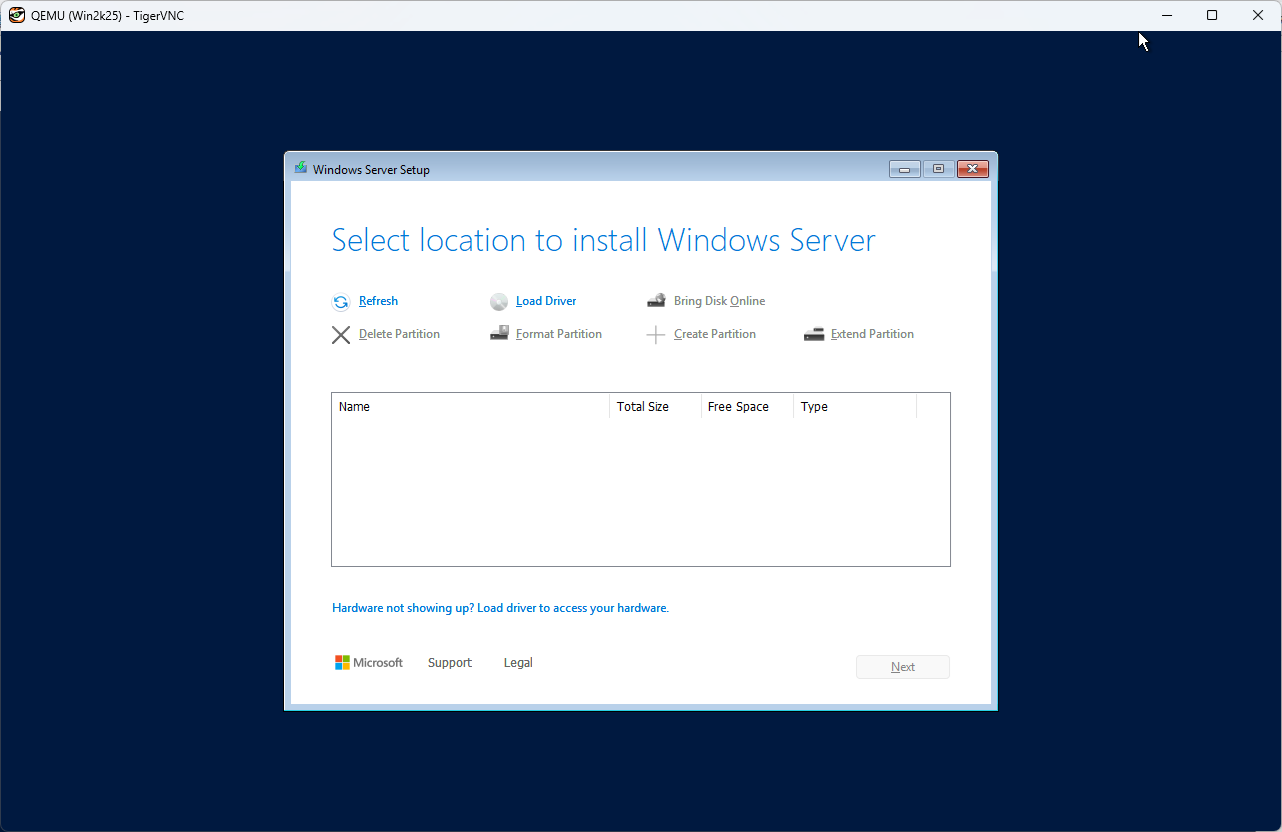Click the Windows Server Setup title icon
The height and width of the screenshot is (832, 1282).
(301, 169)
